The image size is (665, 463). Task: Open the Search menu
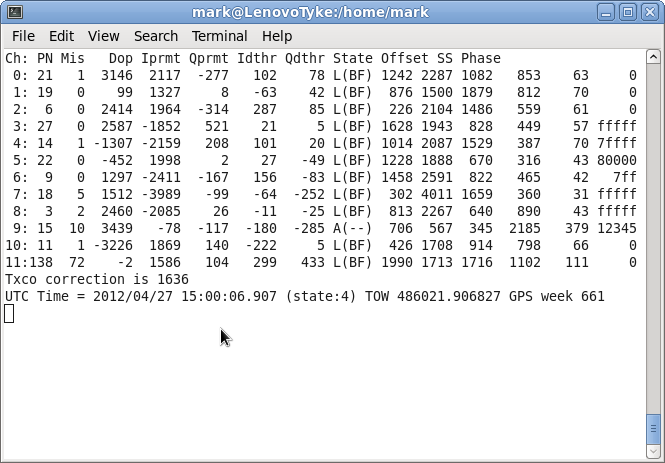pyautogui.click(x=155, y=36)
